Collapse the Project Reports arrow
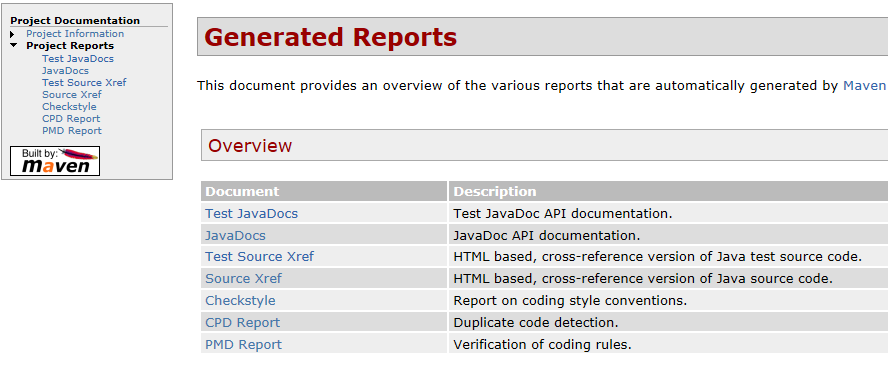This screenshot has width=888, height=366. (14, 45)
